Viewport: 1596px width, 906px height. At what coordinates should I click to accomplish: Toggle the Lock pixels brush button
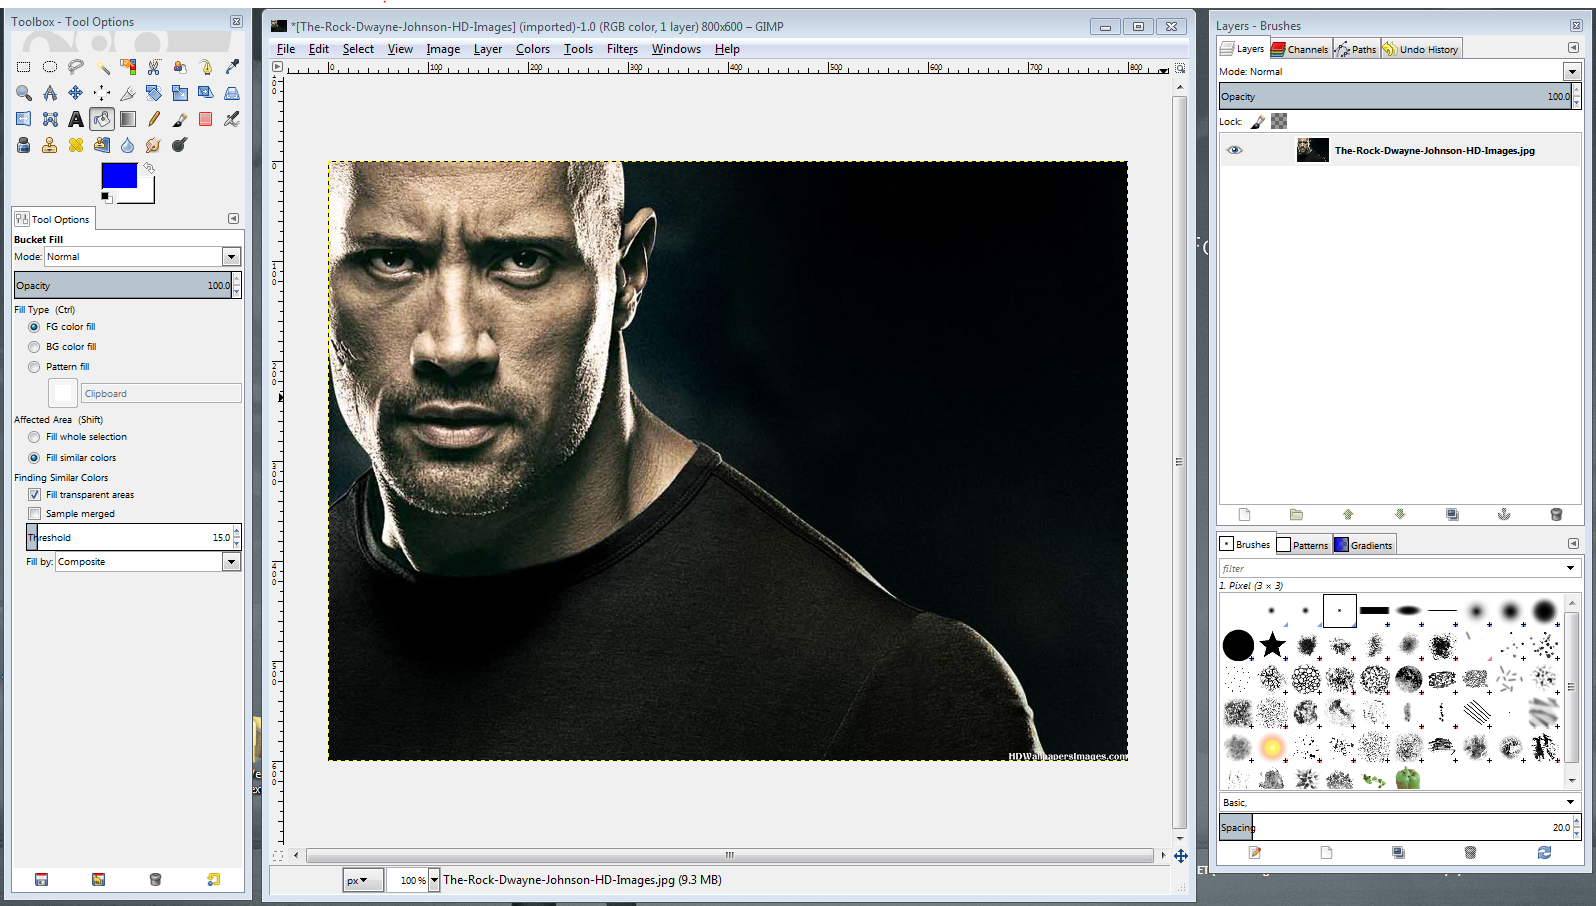click(1258, 122)
